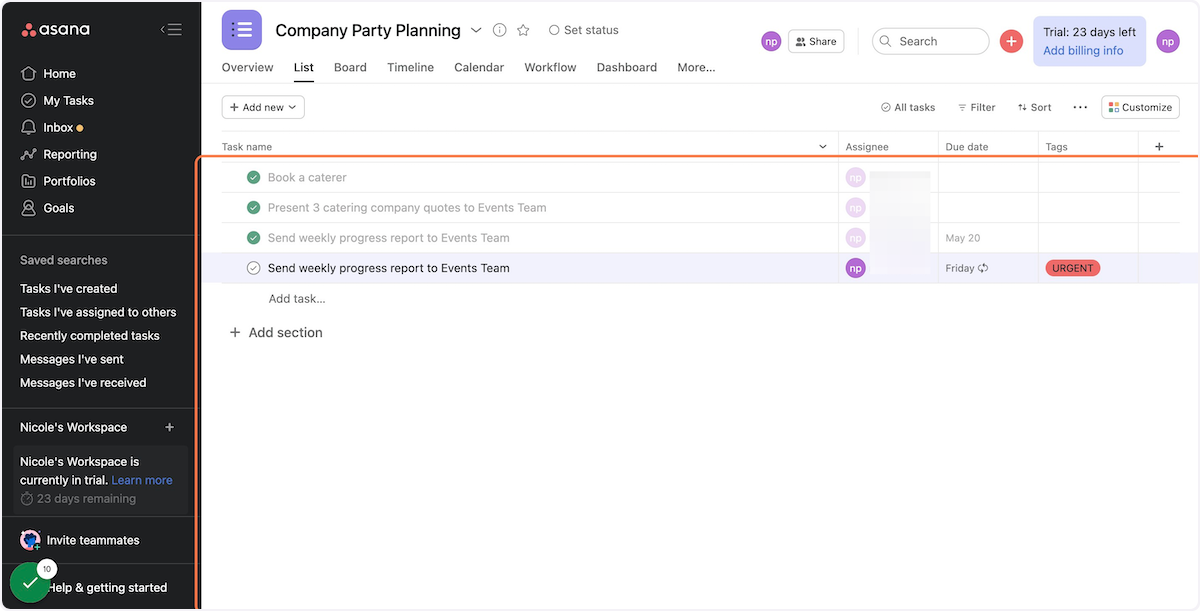Click the red URGENT tag
Image resolution: width=1200 pixels, height=611 pixels.
1073,268
